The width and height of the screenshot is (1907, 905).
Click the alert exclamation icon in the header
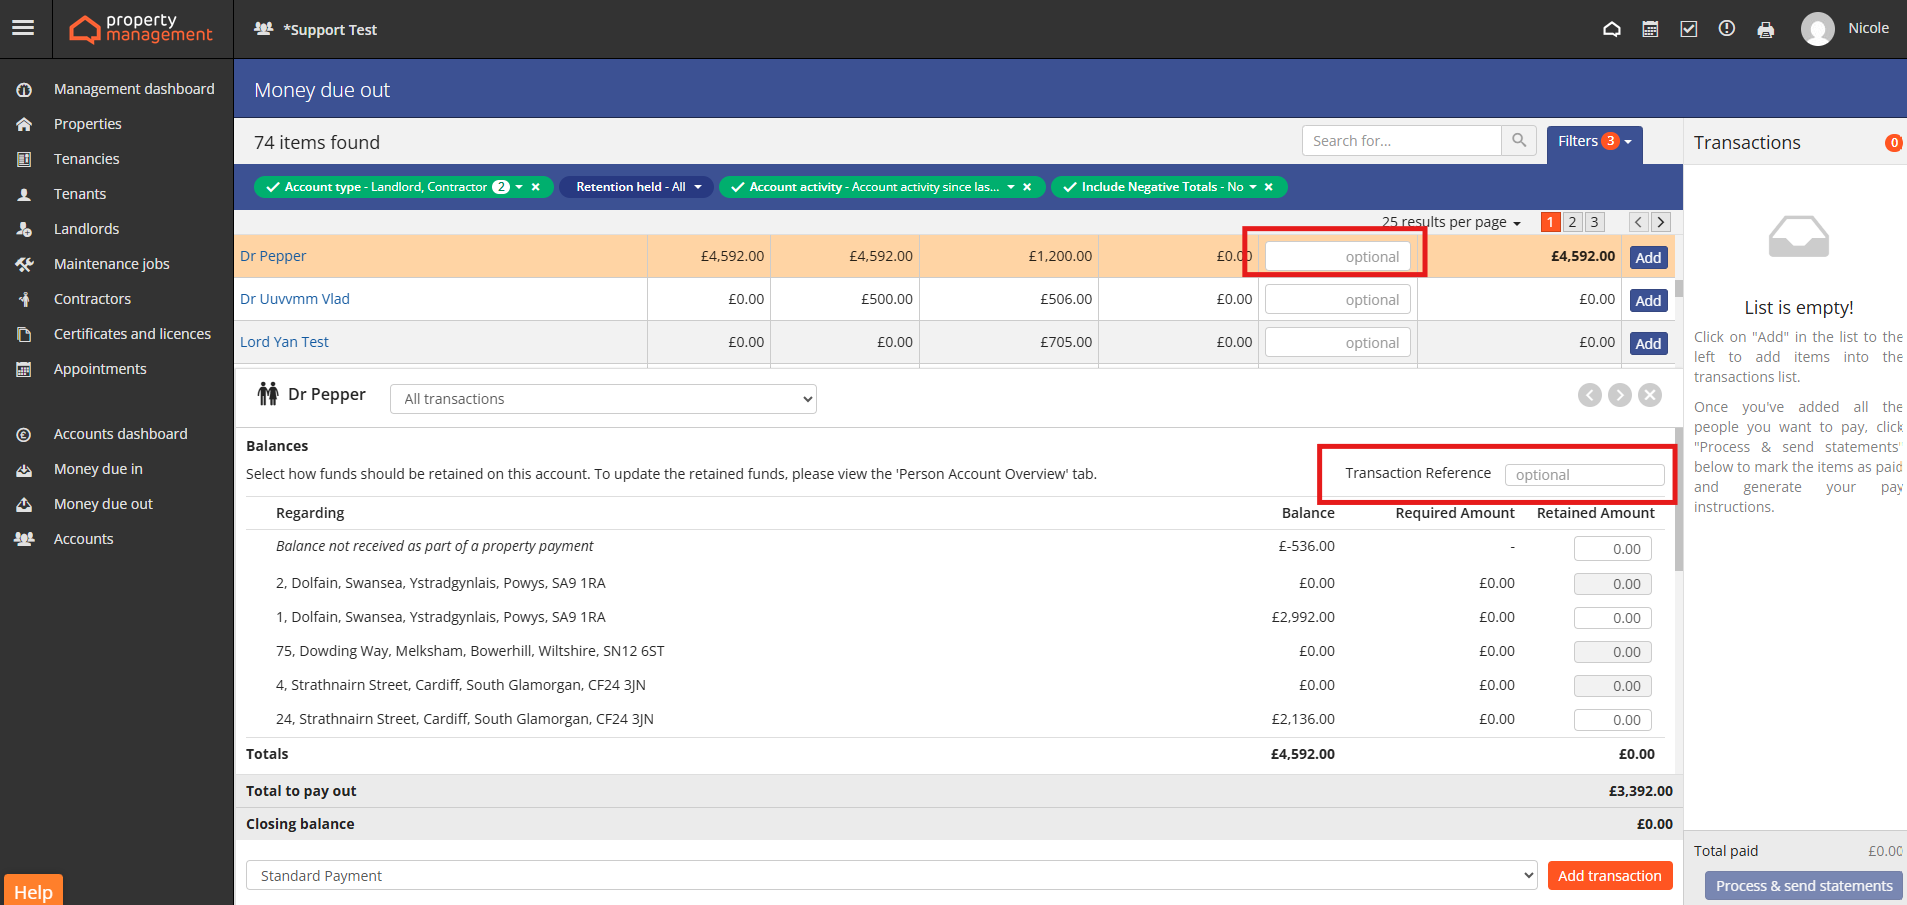pos(1727,29)
